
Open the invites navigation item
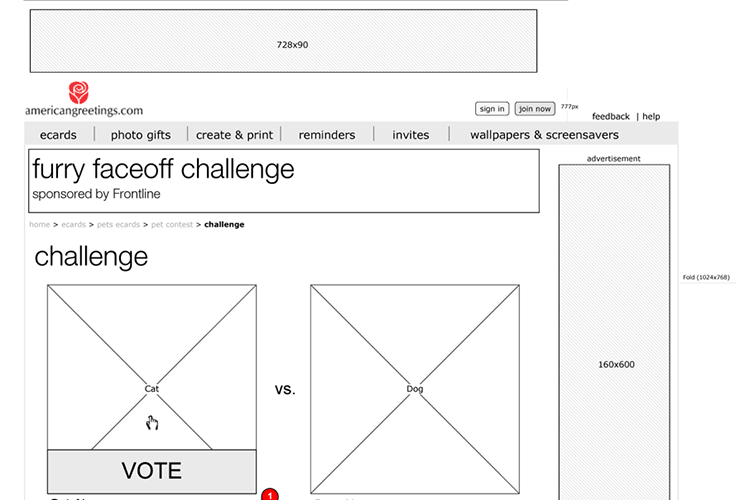tap(410, 135)
